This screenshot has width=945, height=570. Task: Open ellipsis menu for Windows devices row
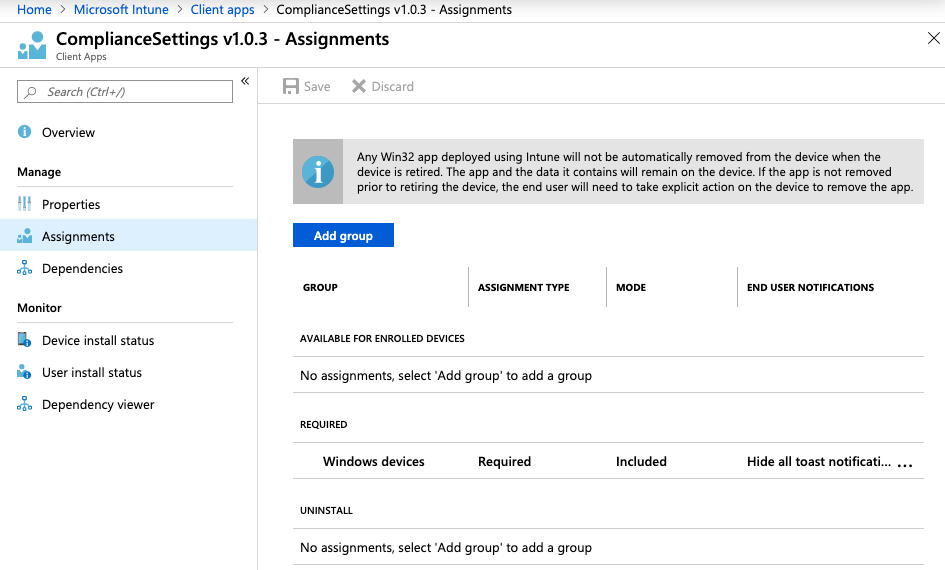tap(905, 465)
